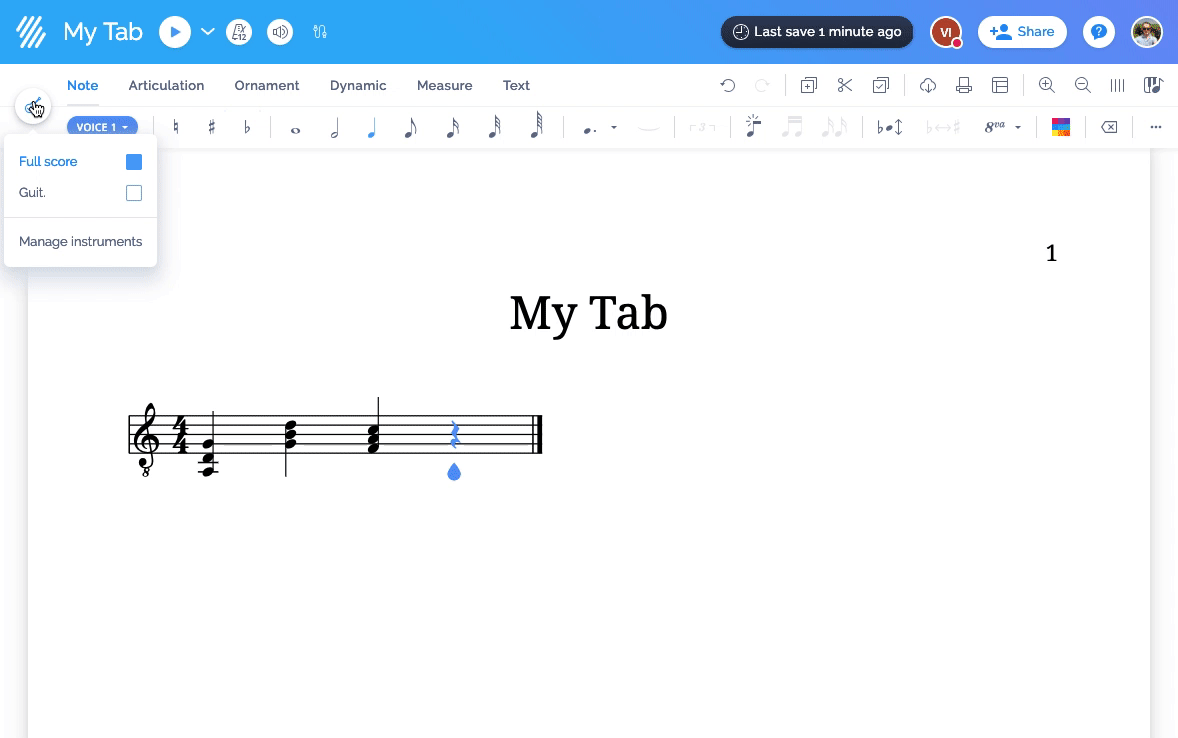Click the Share button
This screenshot has height=738, width=1178.
1022,31
